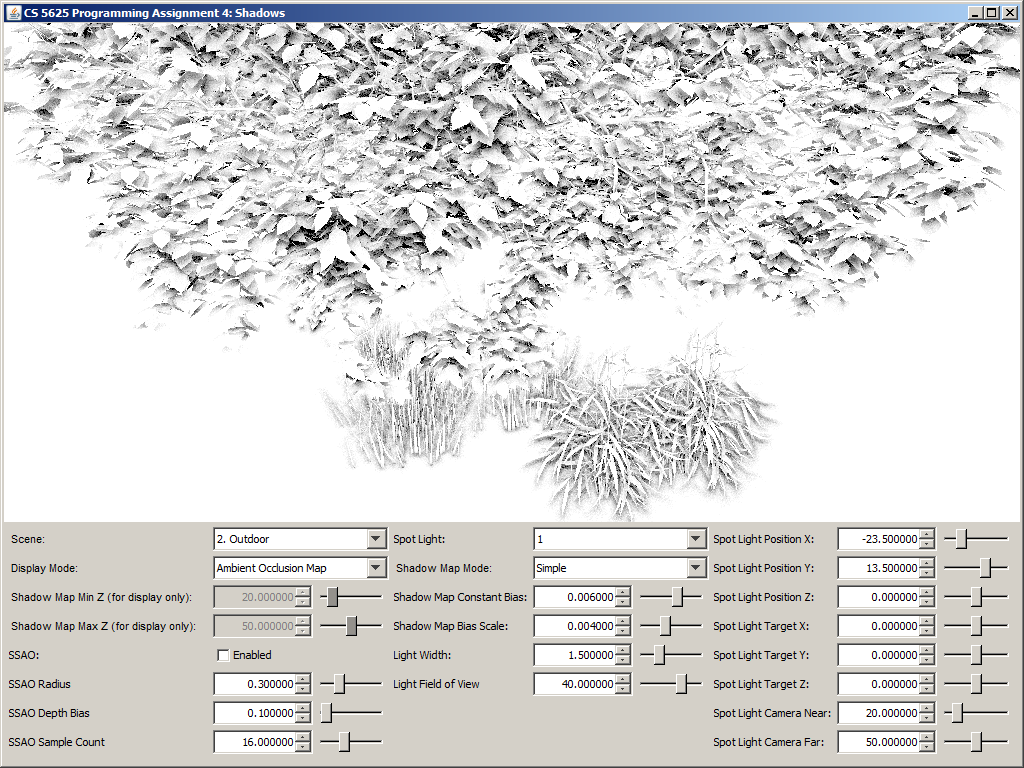The height and width of the screenshot is (768, 1024).
Task: Click the Light Field of View slider
Action: tap(670, 684)
